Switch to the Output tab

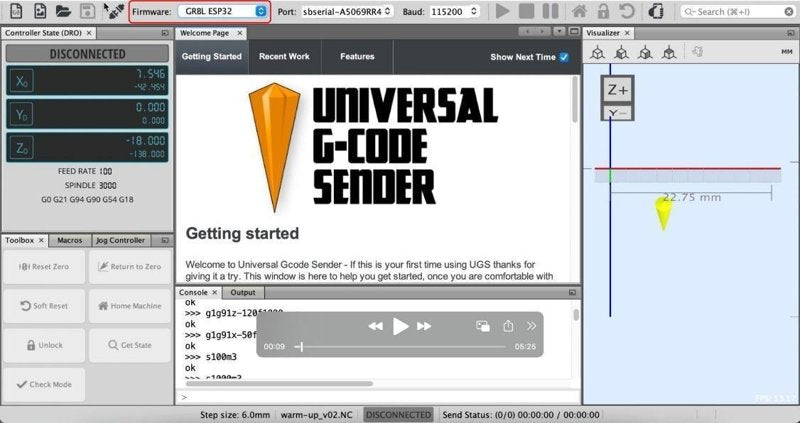point(243,292)
